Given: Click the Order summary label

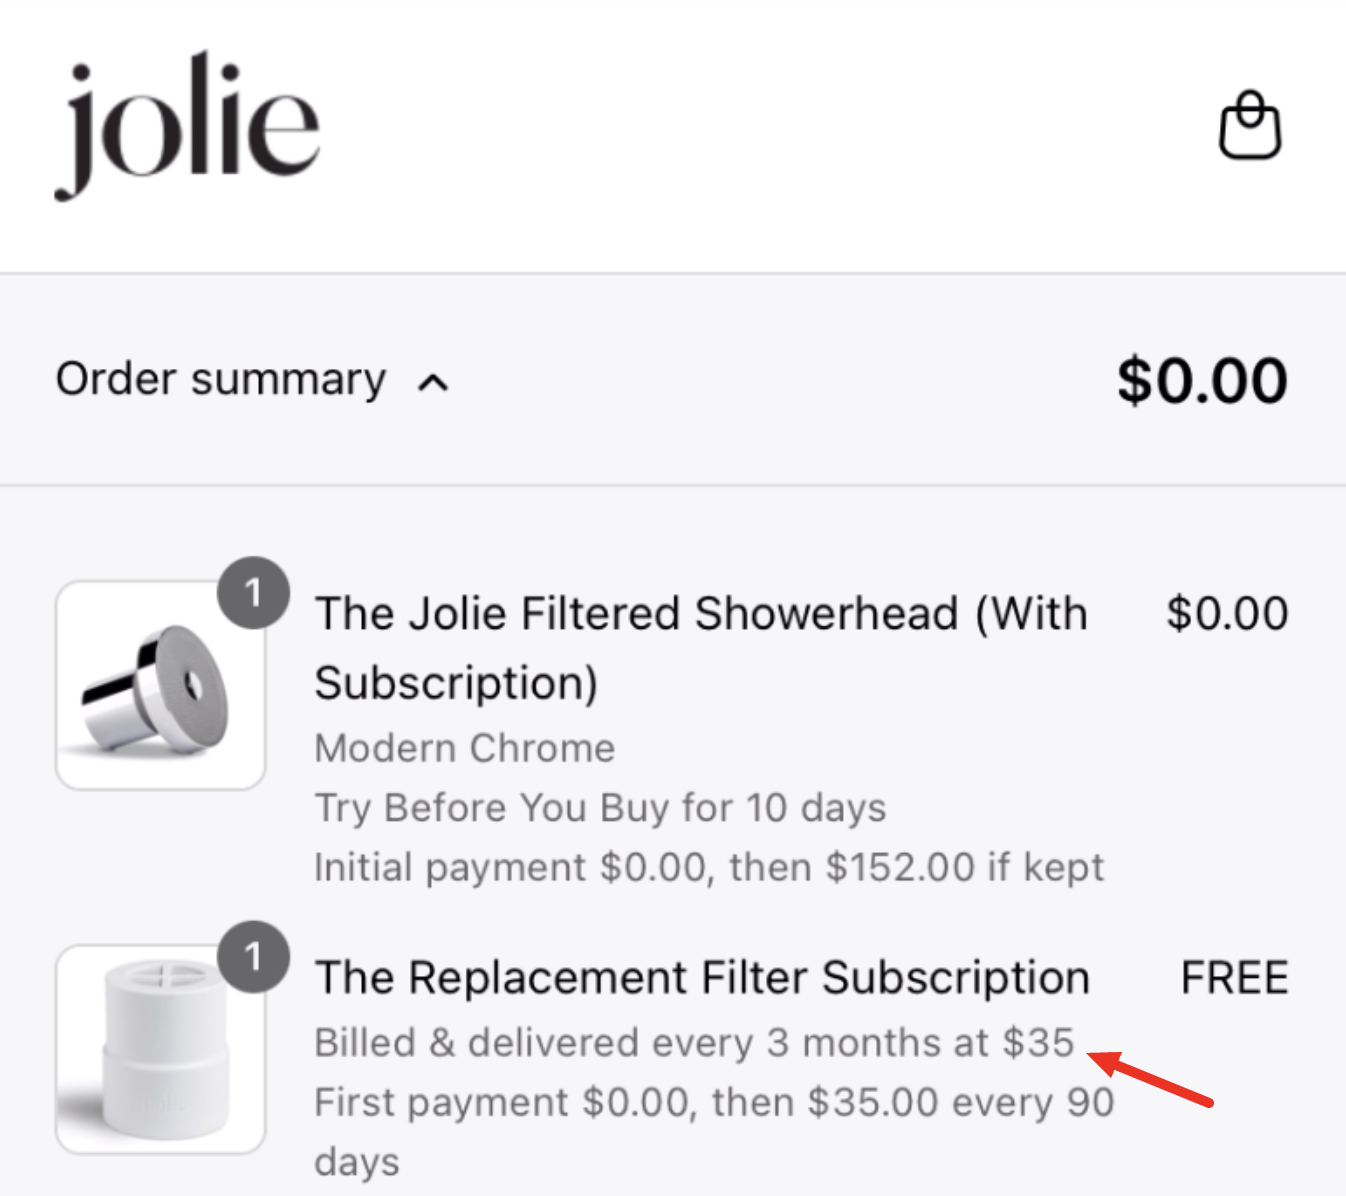Looking at the screenshot, I should (220, 380).
